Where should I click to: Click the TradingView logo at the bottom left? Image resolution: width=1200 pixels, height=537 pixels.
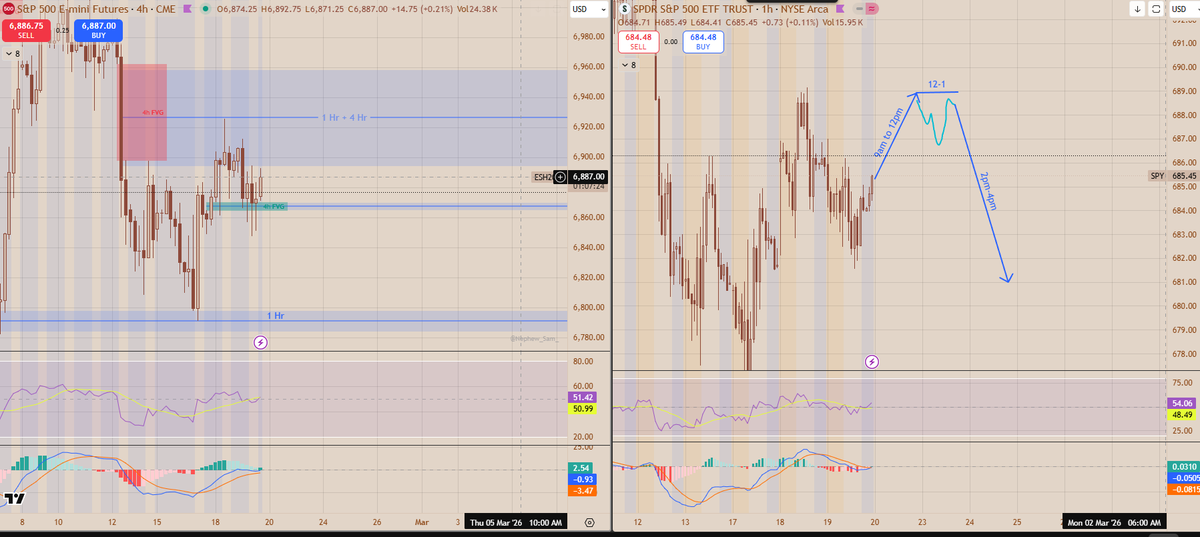coord(14,498)
